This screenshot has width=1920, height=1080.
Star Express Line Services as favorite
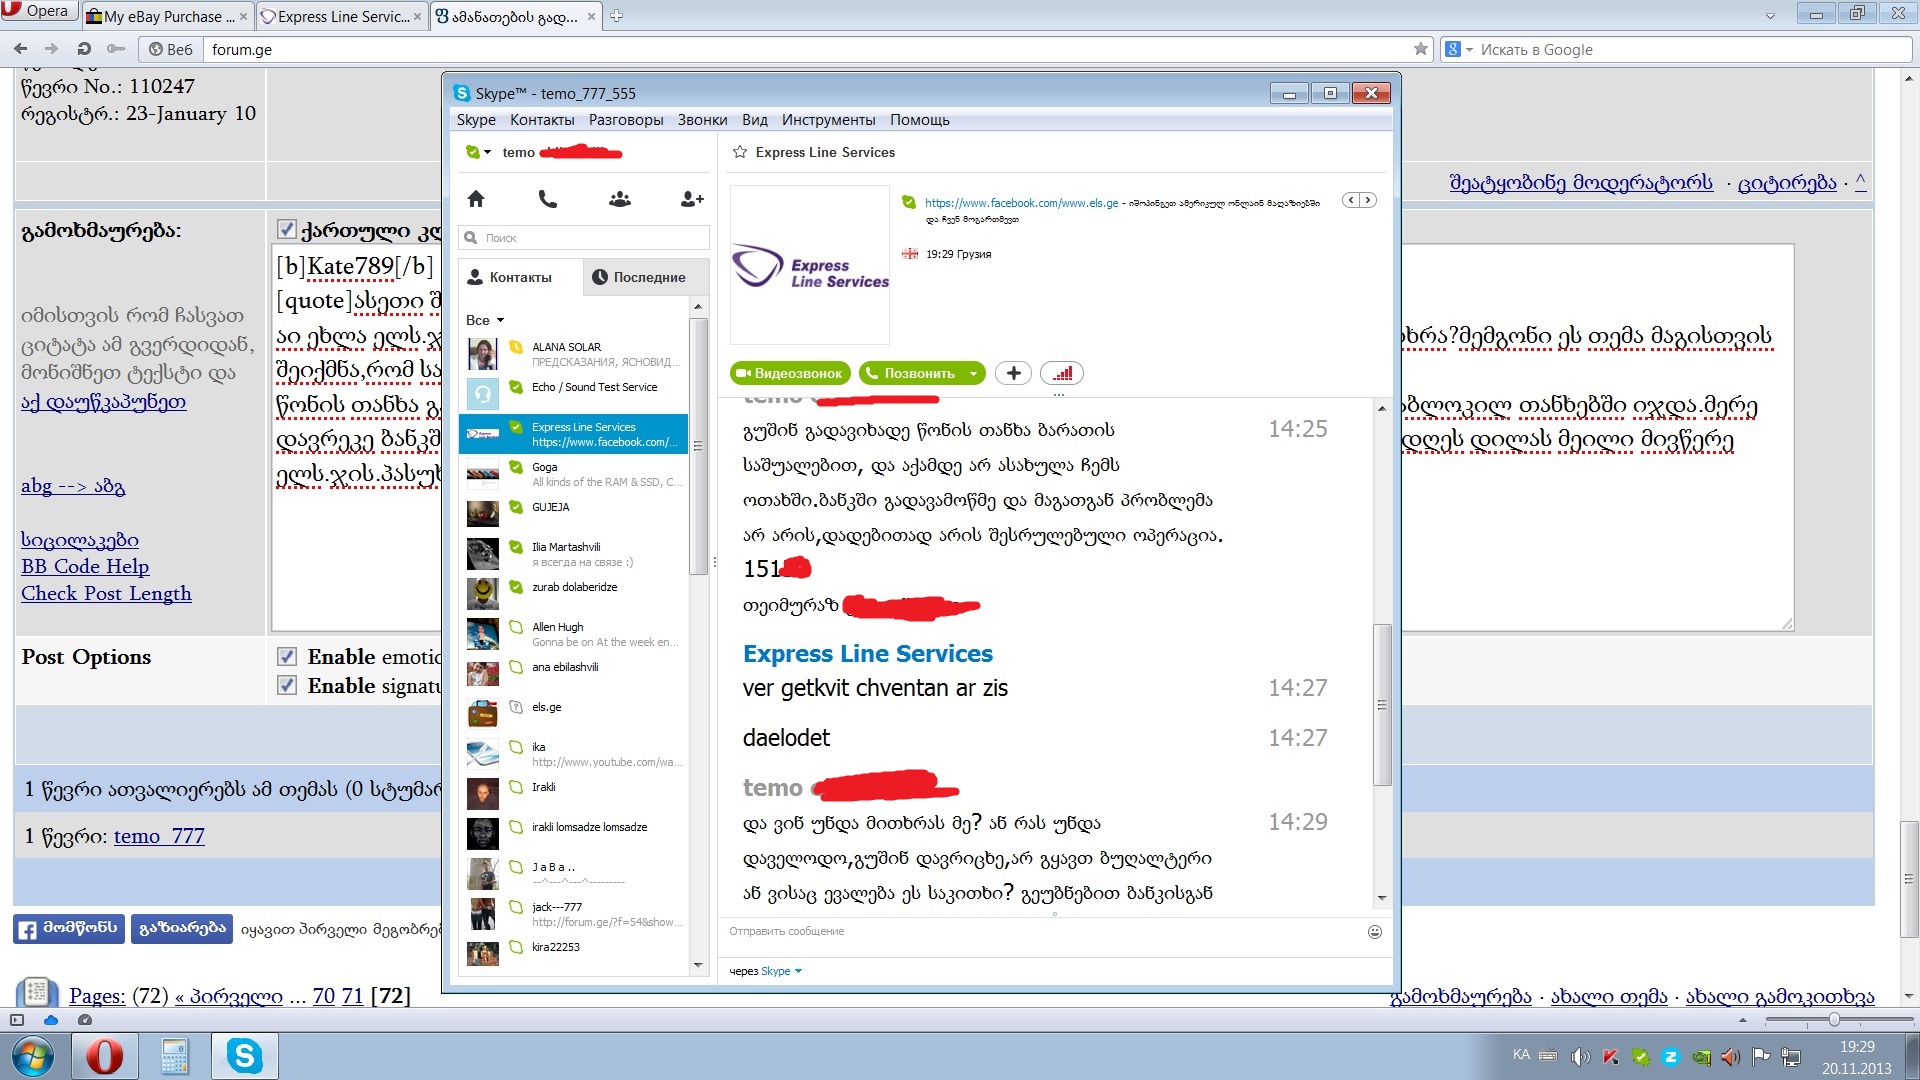click(x=740, y=152)
